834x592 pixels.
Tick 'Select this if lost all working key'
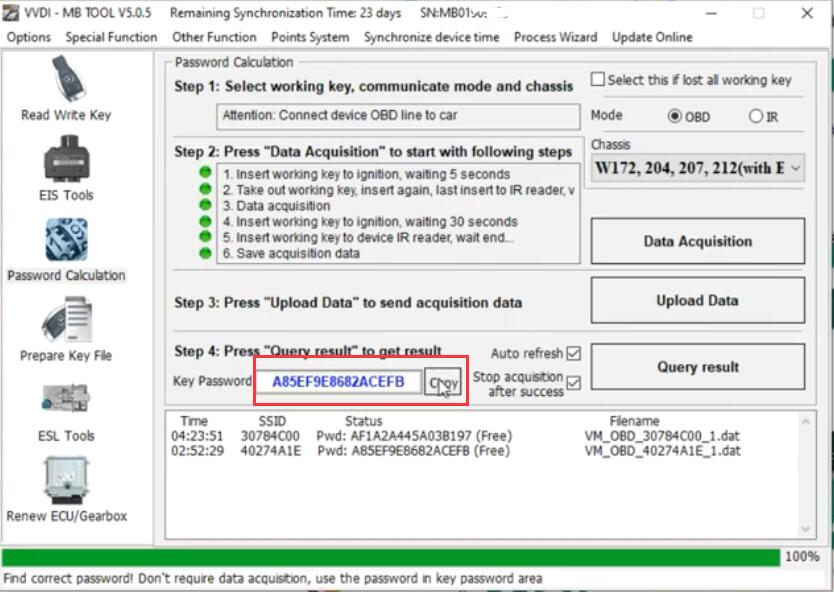[x=598, y=79]
